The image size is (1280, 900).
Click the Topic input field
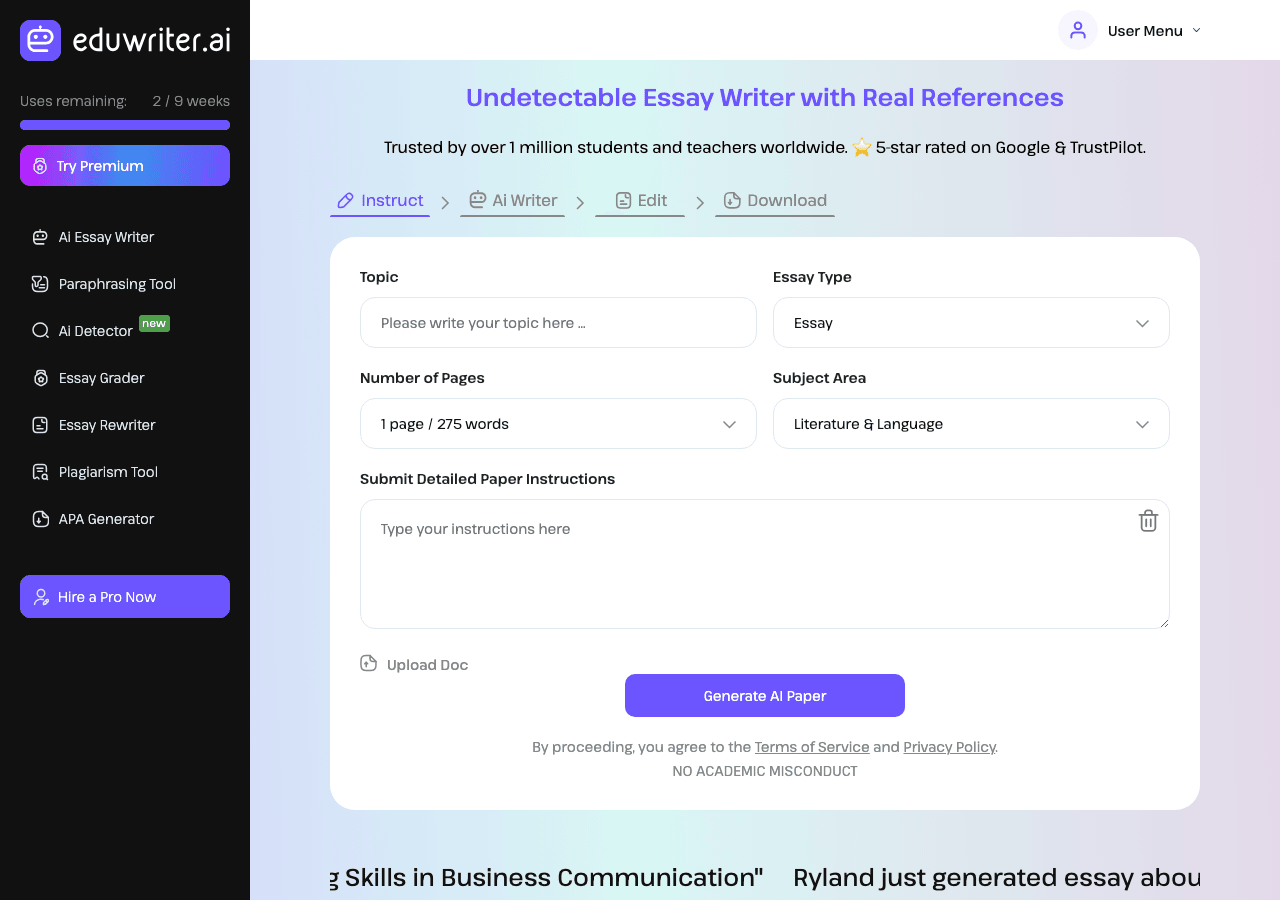pos(558,323)
